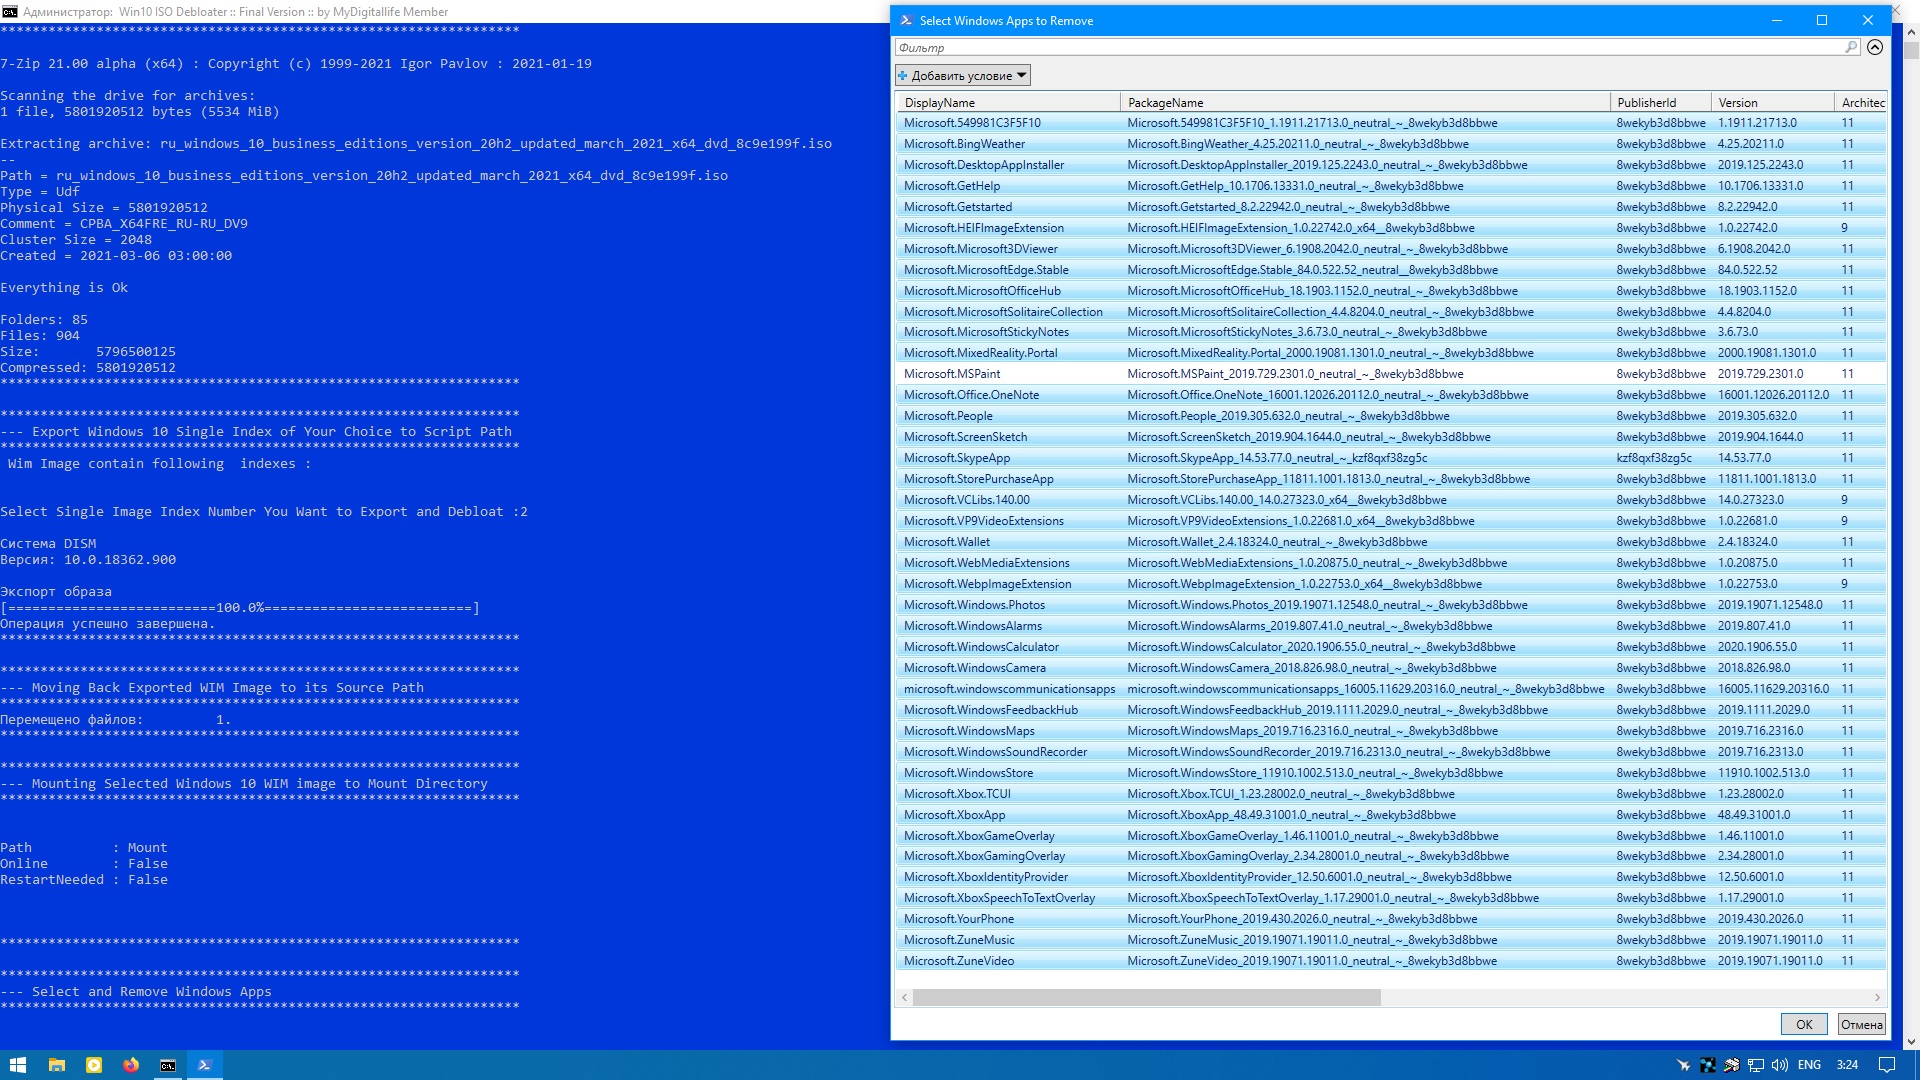The width and height of the screenshot is (1920, 1080).
Task: Open the clock showing 3:24
Action: tap(1847, 1065)
